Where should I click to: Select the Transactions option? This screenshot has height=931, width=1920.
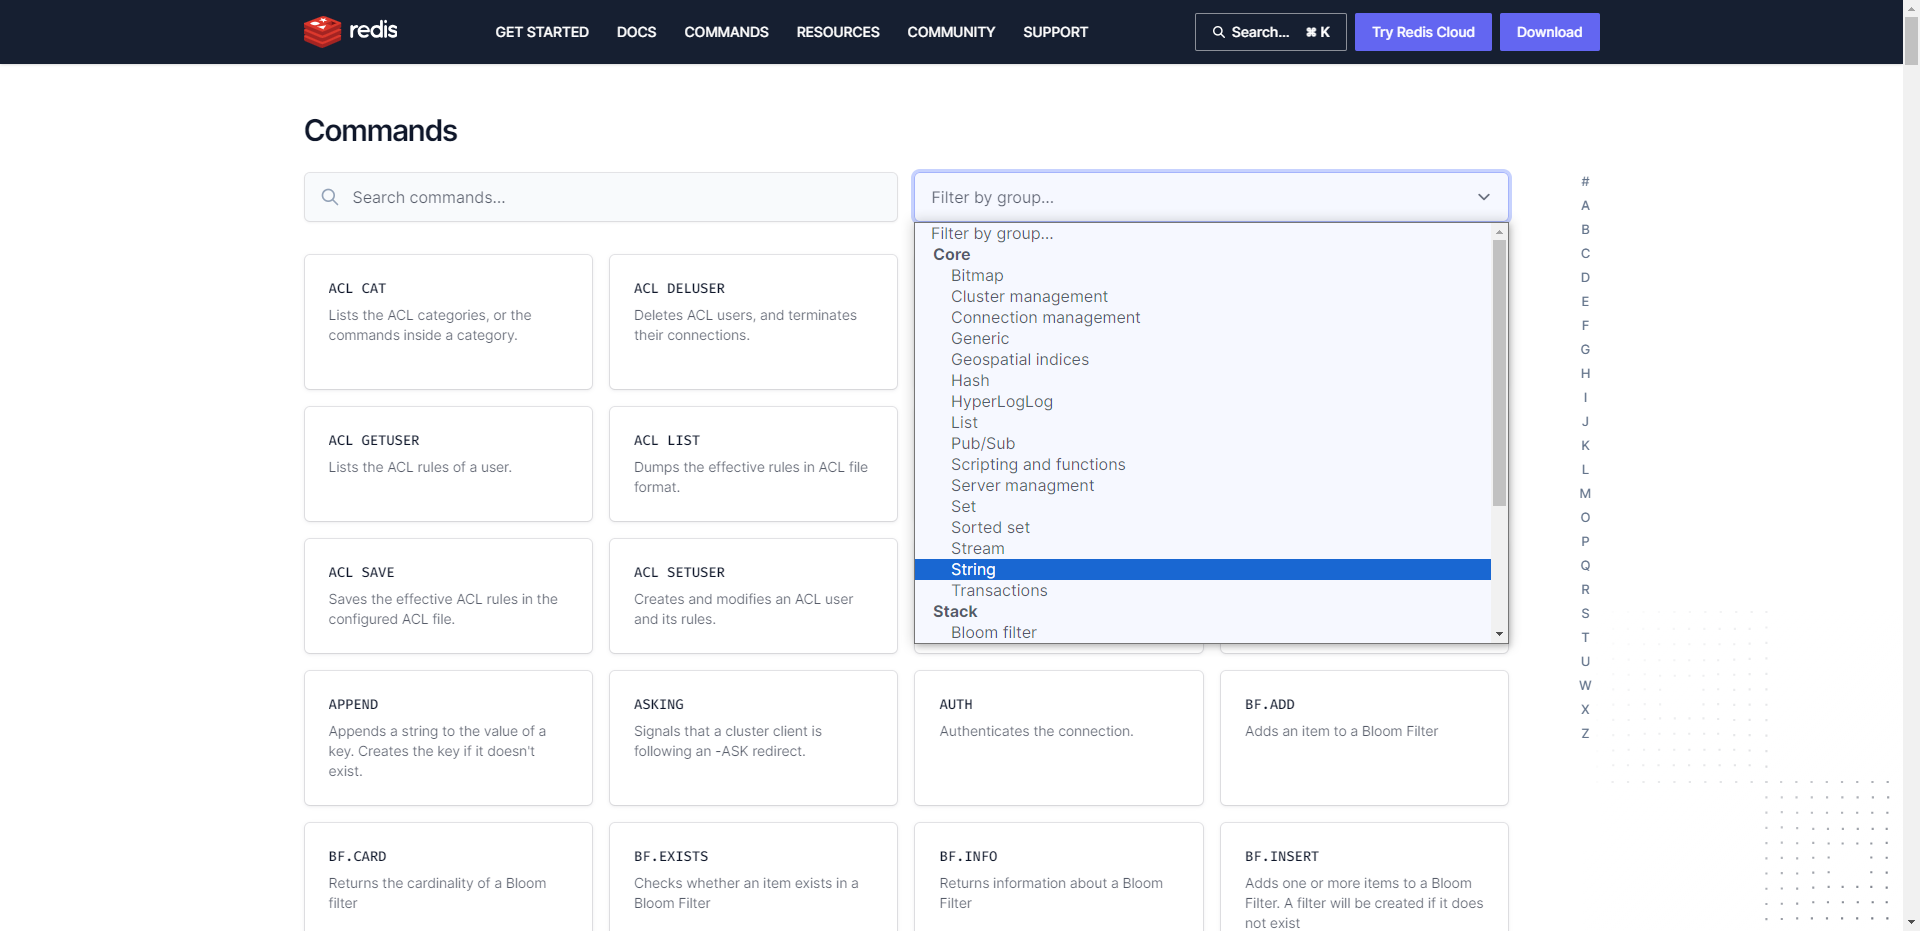1203,590
